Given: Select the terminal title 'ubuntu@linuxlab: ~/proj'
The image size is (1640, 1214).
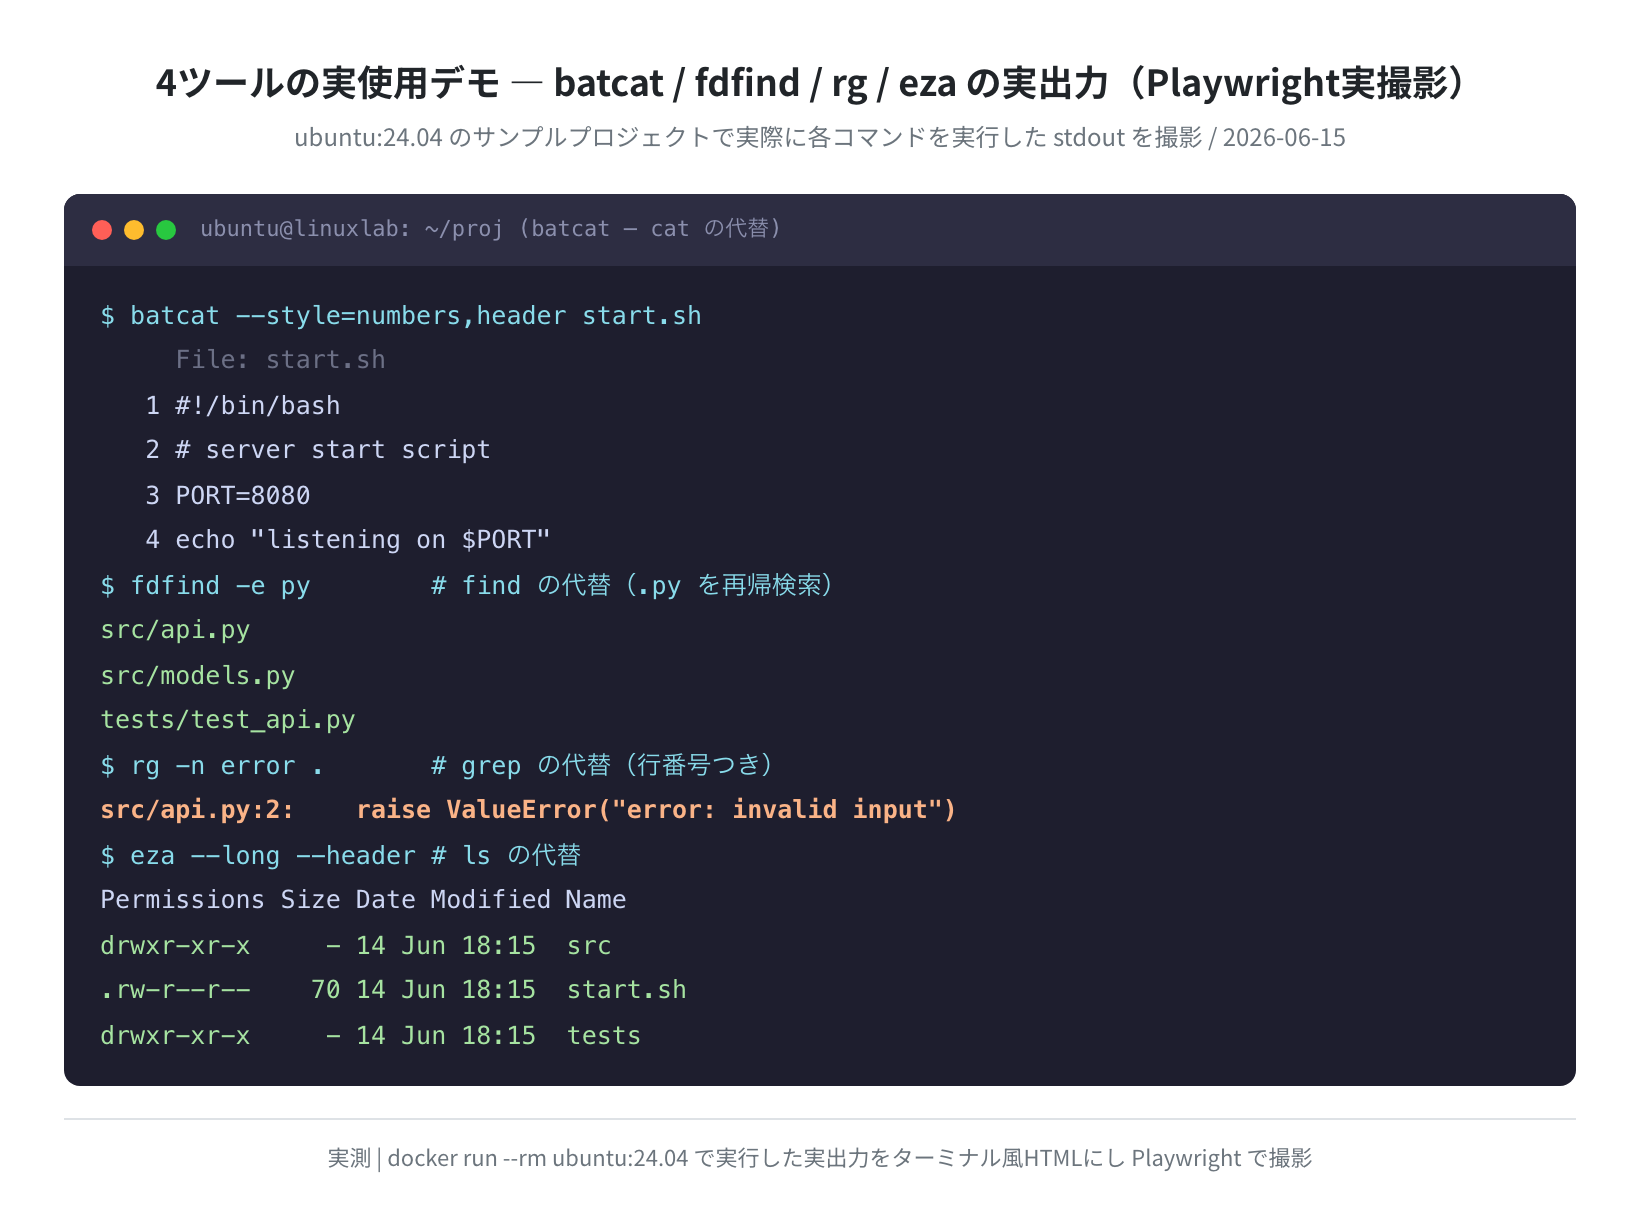Looking at the screenshot, I should point(351,229).
